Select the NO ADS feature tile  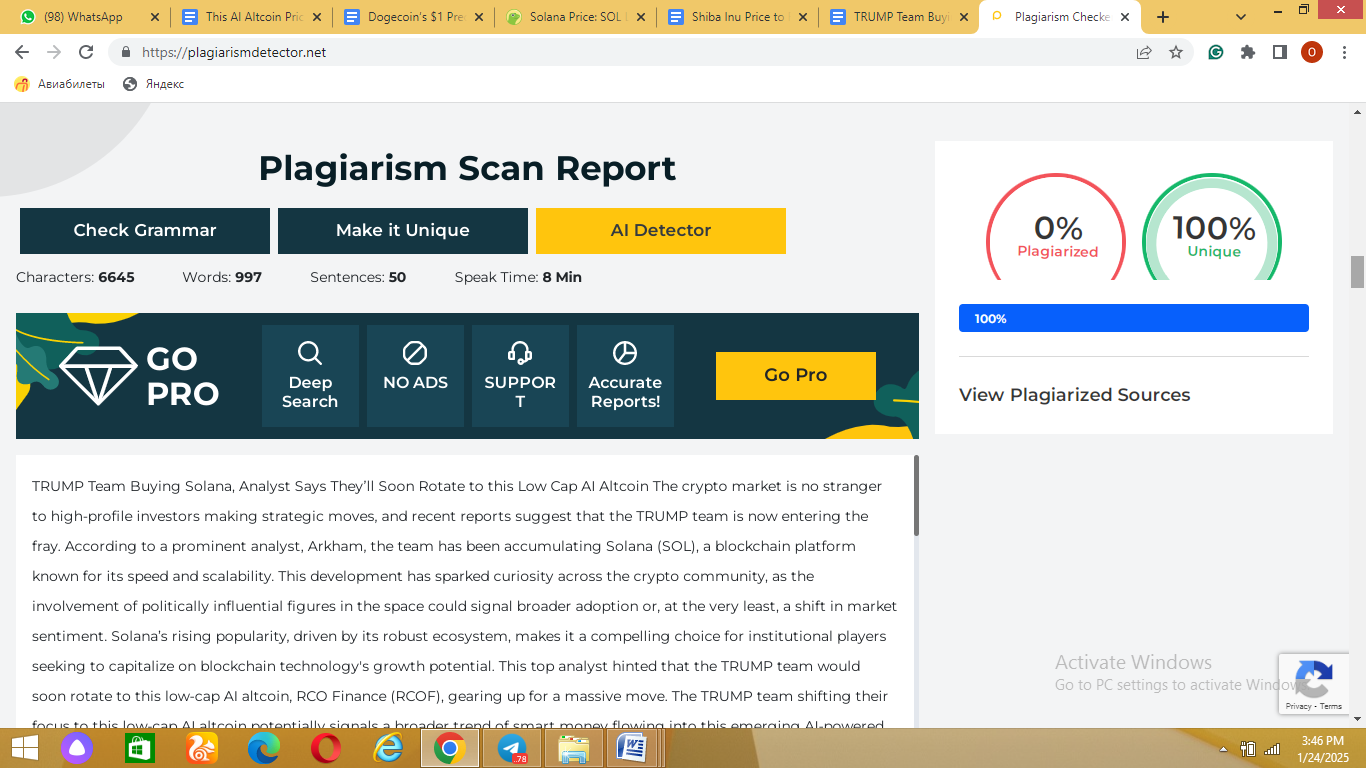415,376
